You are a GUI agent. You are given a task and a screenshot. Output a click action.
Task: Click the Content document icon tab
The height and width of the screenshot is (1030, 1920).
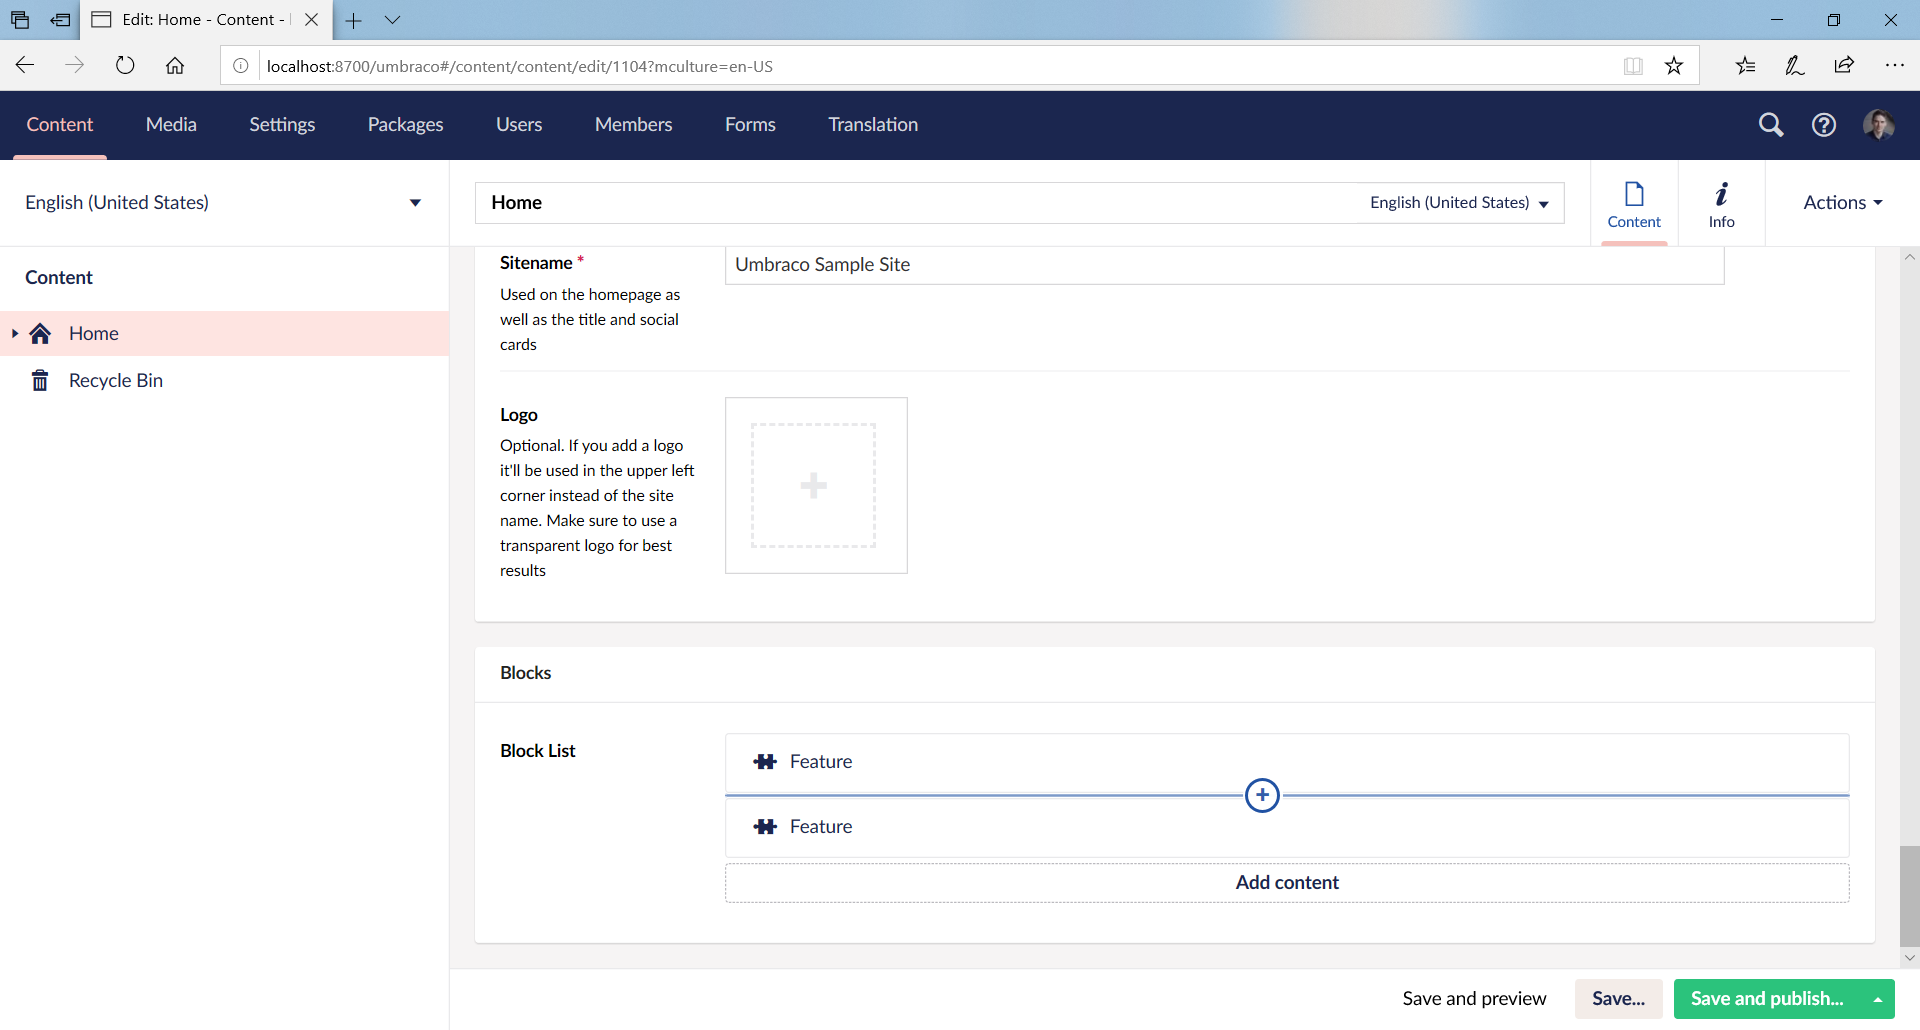(x=1634, y=193)
